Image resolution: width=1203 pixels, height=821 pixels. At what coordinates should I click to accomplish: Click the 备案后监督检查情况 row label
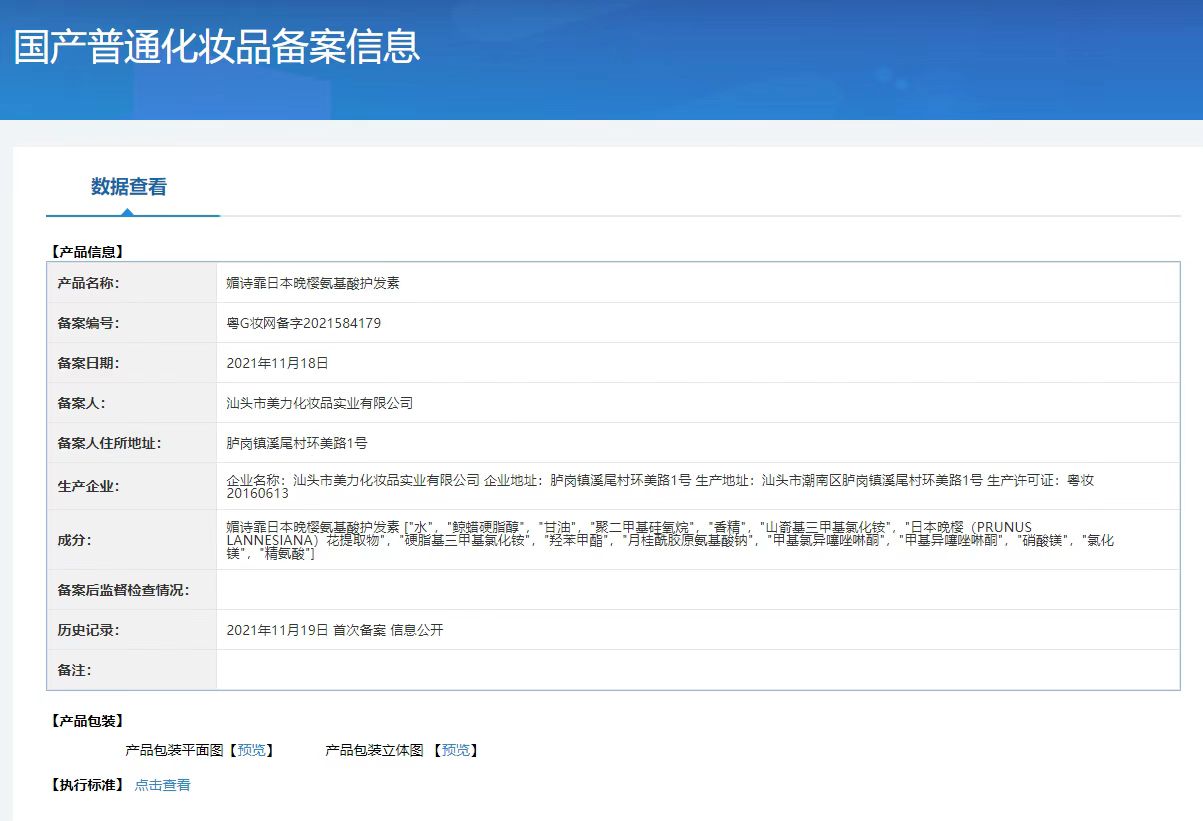click(x=123, y=590)
